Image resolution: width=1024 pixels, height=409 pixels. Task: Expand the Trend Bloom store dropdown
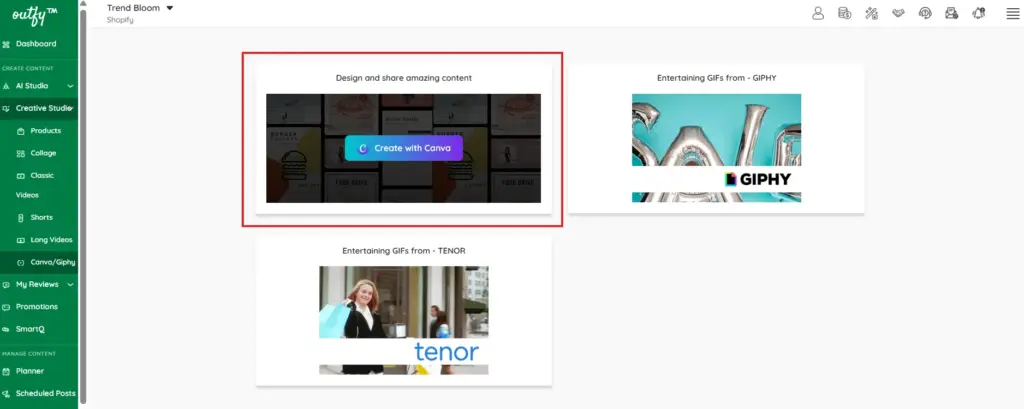coord(170,8)
